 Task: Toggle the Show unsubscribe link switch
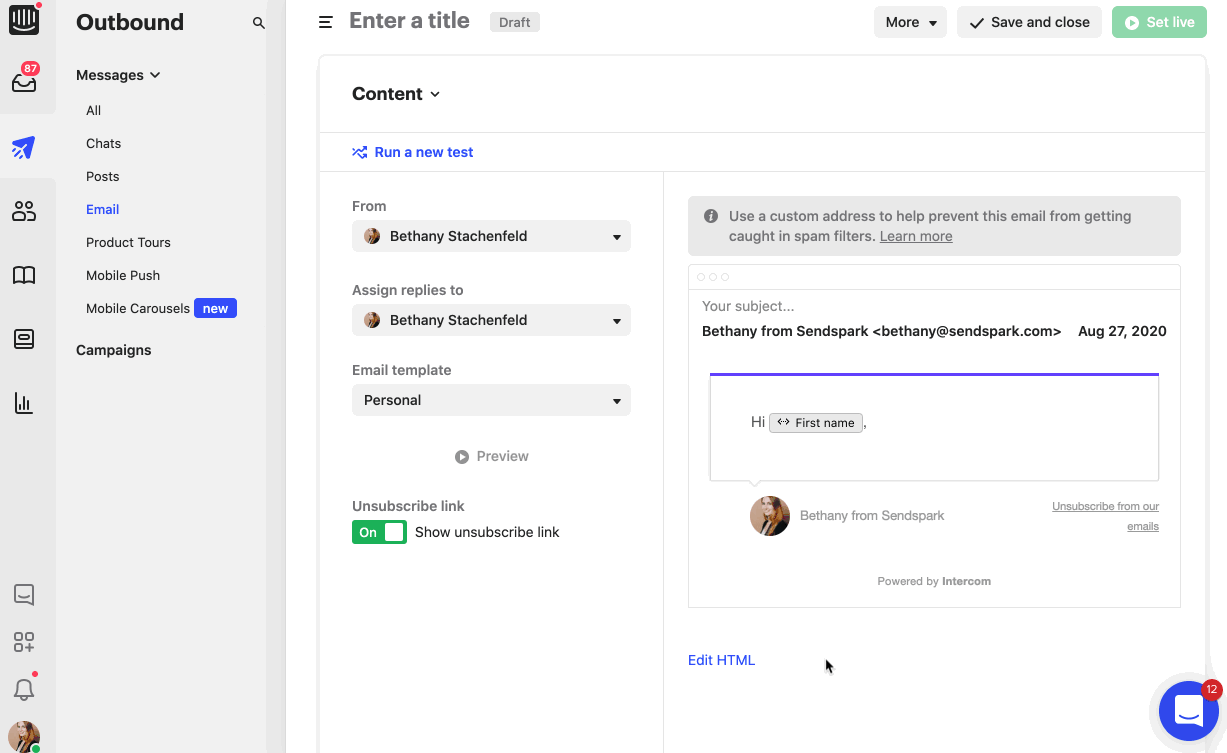tap(379, 532)
